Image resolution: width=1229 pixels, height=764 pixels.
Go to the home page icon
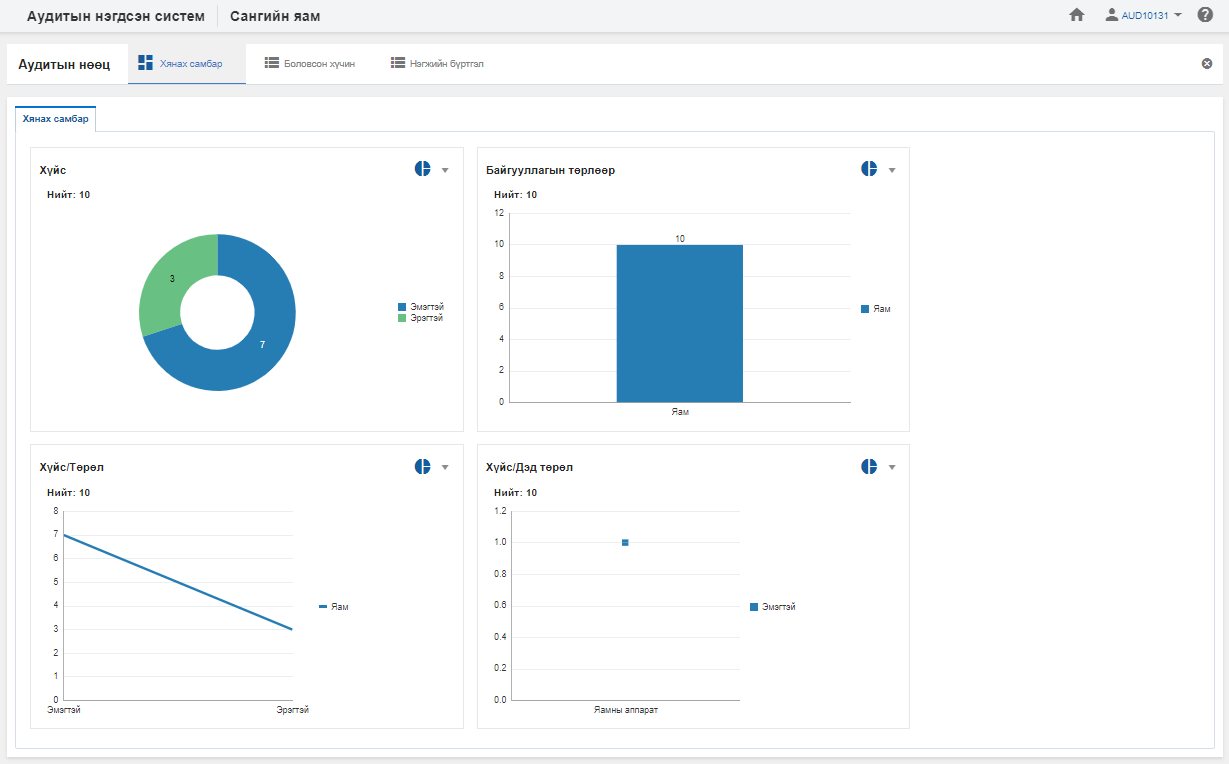(x=1077, y=15)
